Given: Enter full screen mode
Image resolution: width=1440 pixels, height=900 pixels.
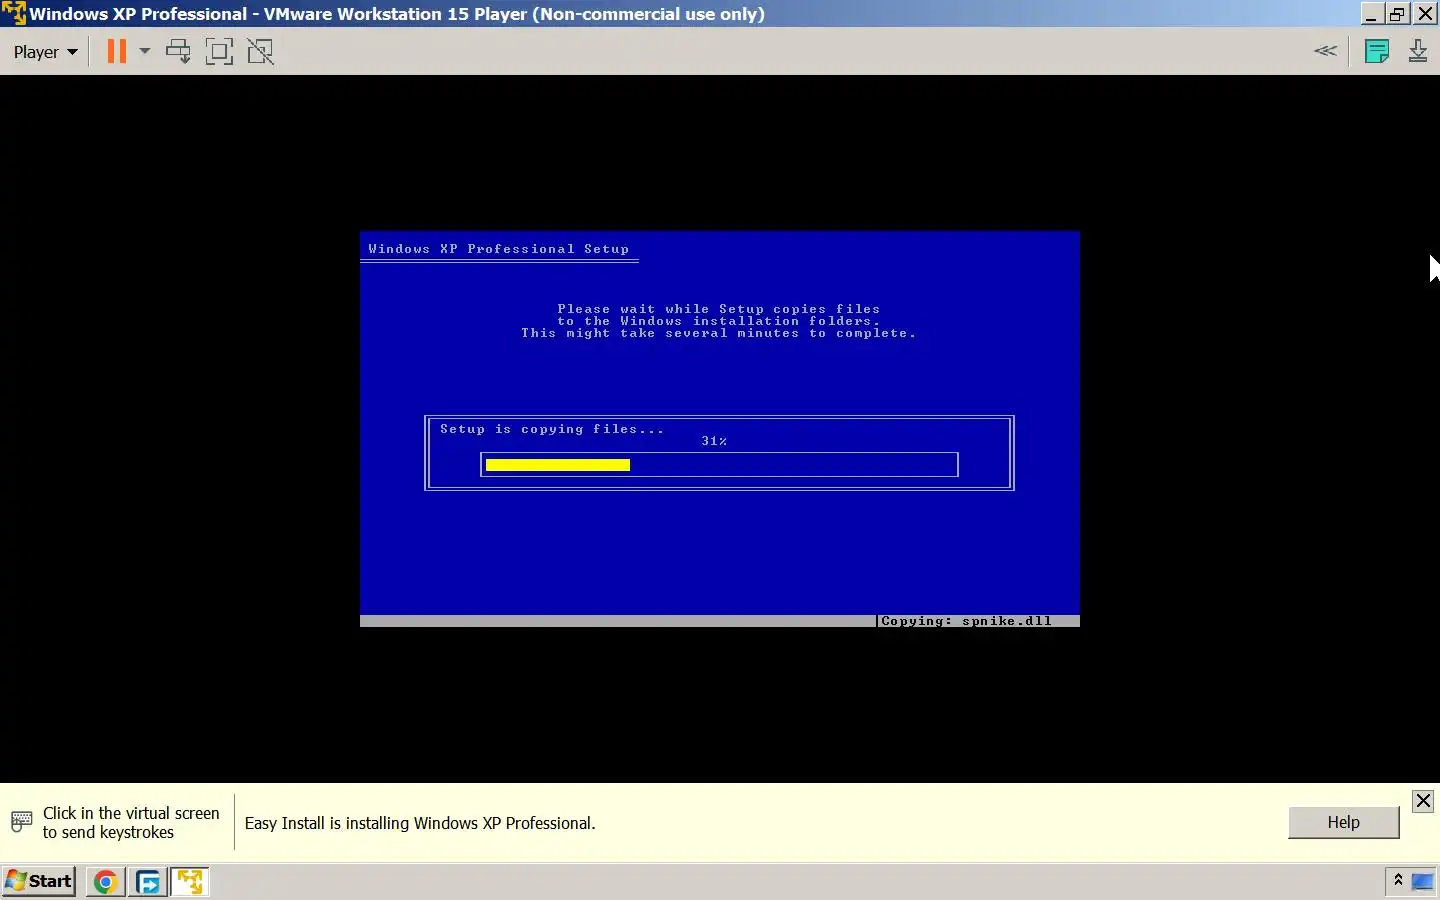Looking at the screenshot, I should (x=219, y=51).
